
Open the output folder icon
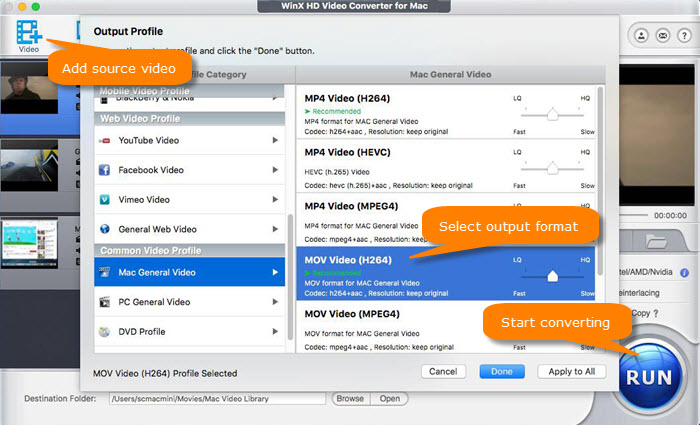coord(656,242)
